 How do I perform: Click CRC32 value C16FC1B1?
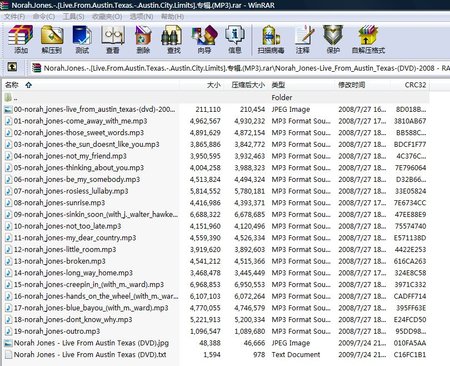(410, 355)
